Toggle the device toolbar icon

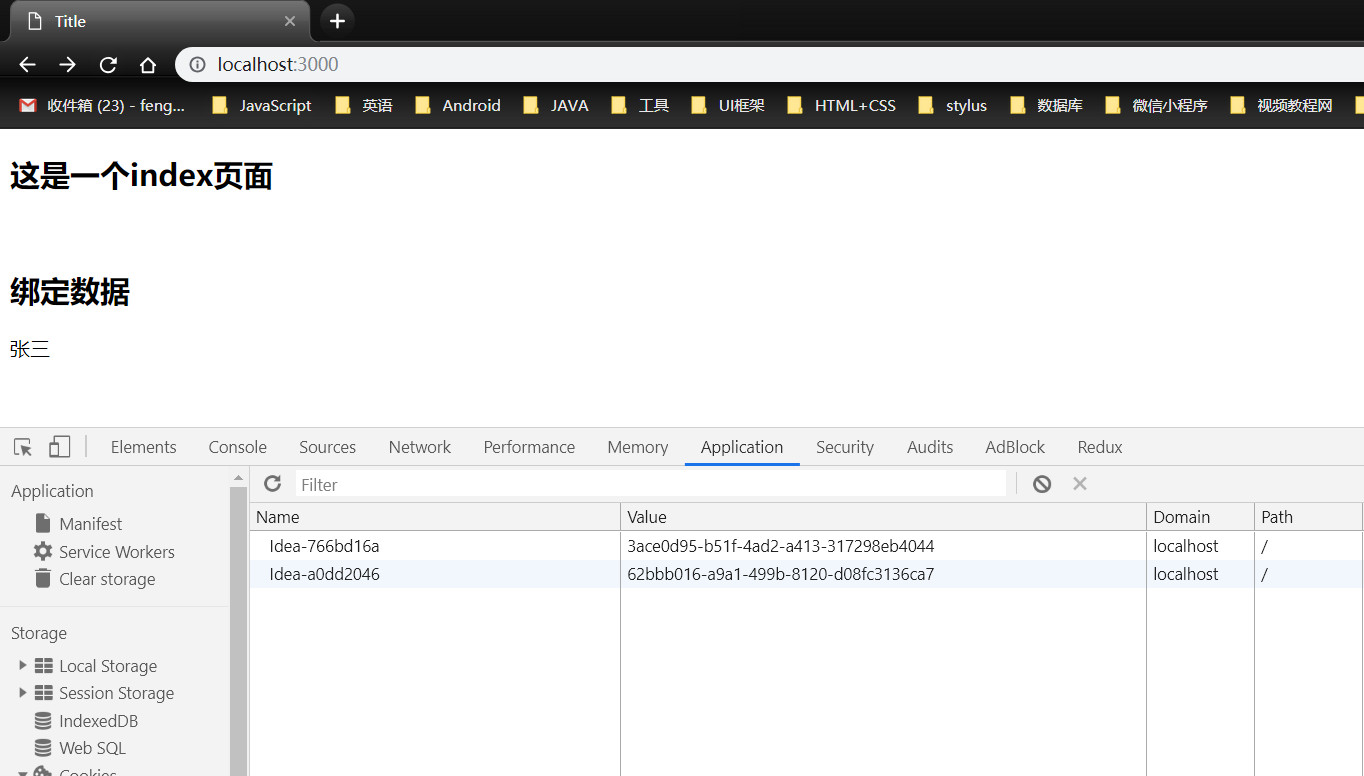[x=59, y=447]
